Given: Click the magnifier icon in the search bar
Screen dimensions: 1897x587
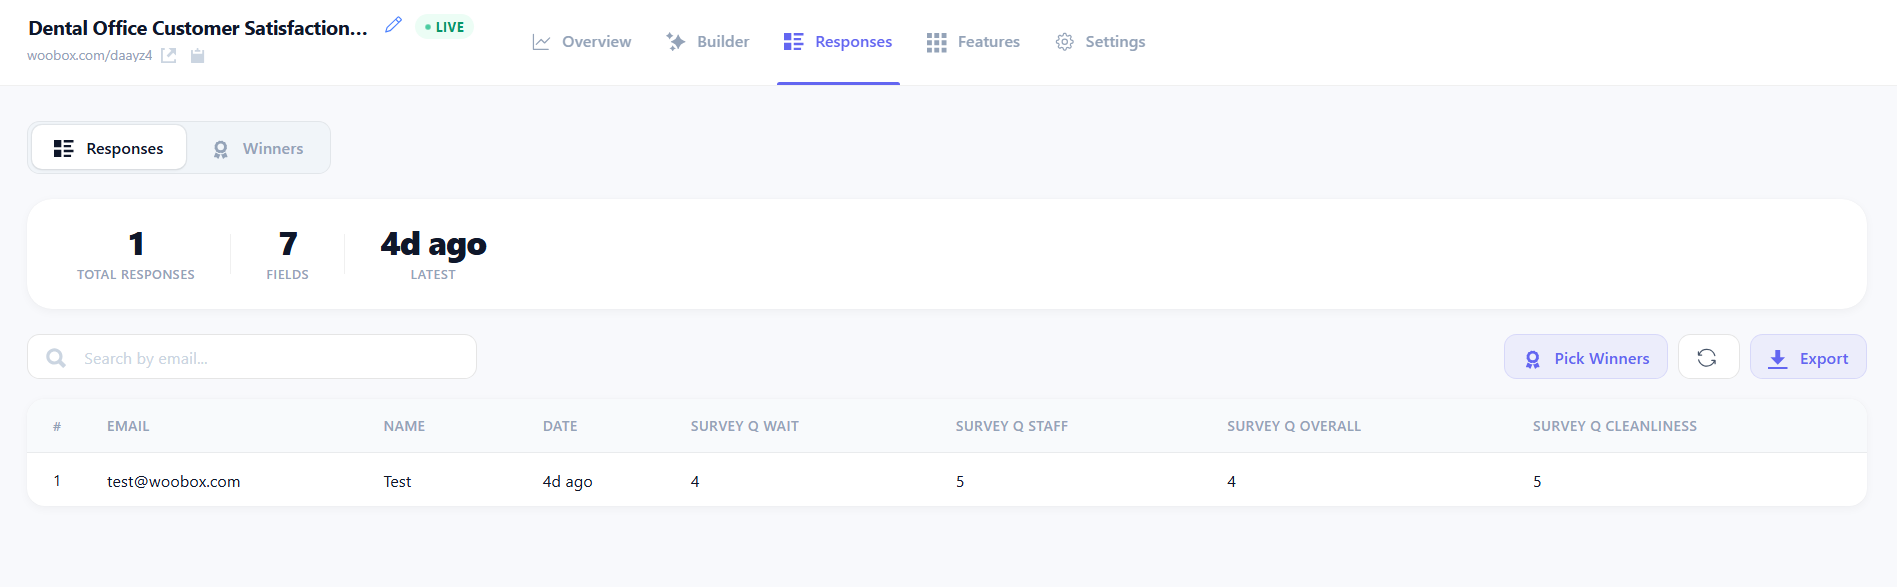Looking at the screenshot, I should point(56,357).
